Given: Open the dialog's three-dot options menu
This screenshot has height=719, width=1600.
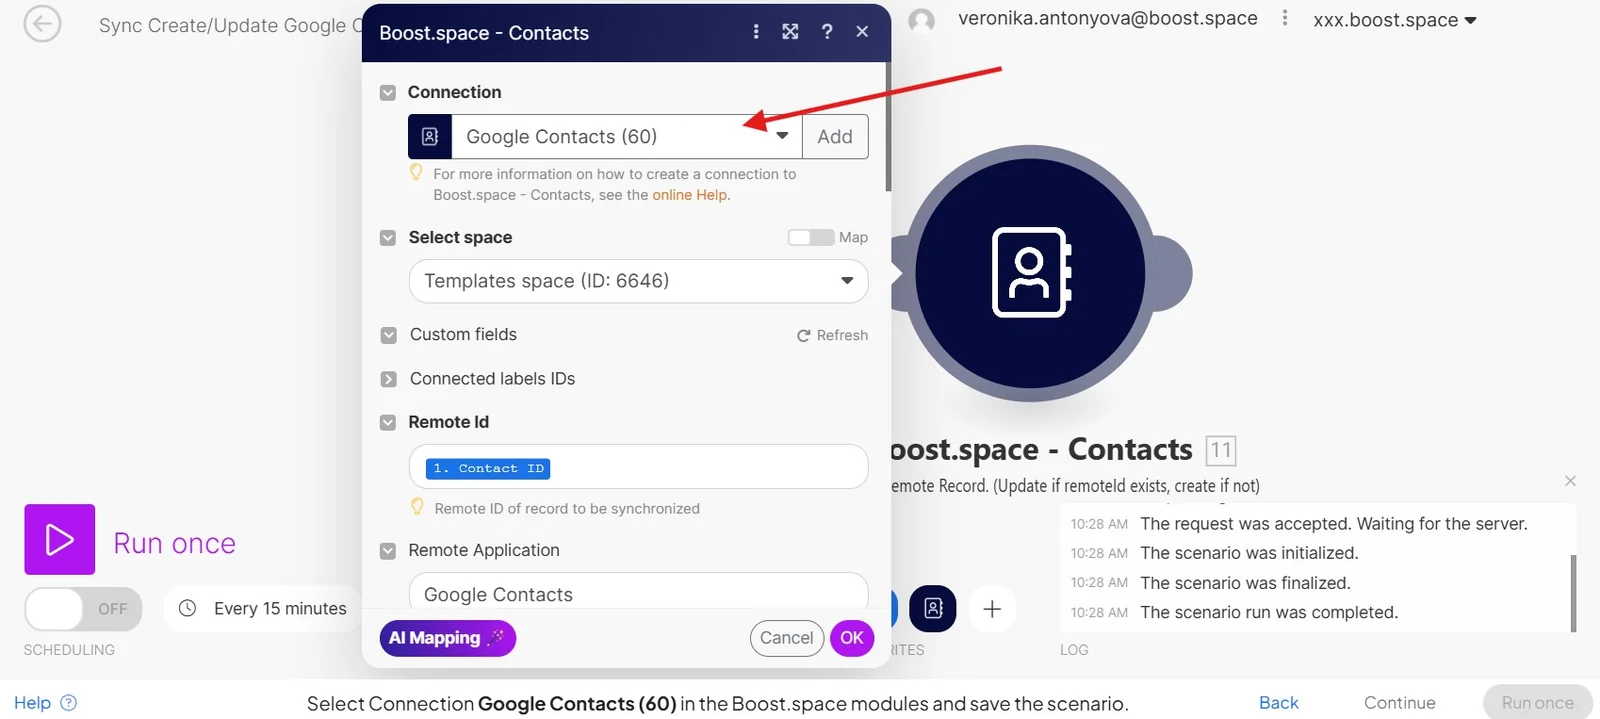Looking at the screenshot, I should [x=756, y=32].
